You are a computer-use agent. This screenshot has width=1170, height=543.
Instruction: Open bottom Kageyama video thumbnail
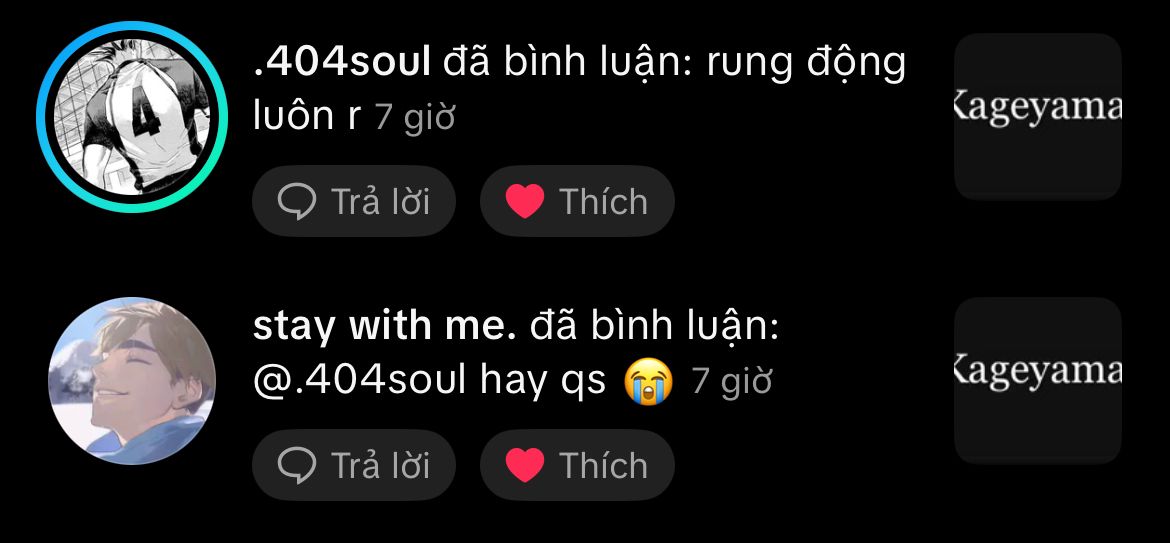pyautogui.click(x=1038, y=380)
